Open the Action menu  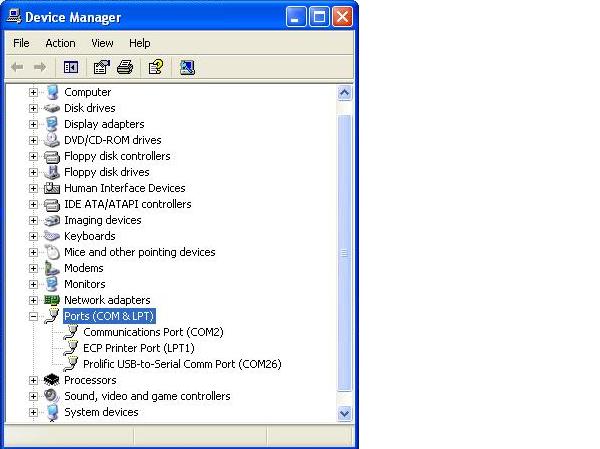tap(60, 43)
